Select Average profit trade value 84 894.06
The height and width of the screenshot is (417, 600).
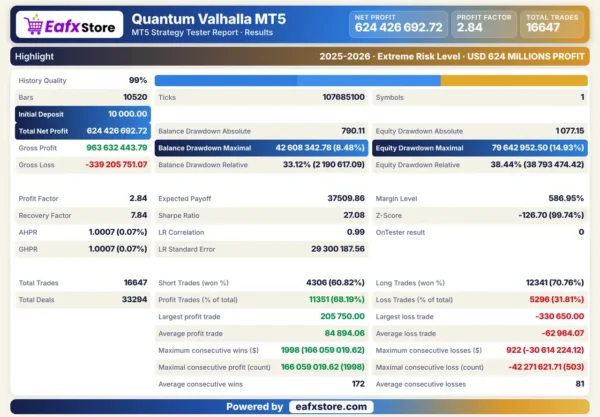click(345, 333)
